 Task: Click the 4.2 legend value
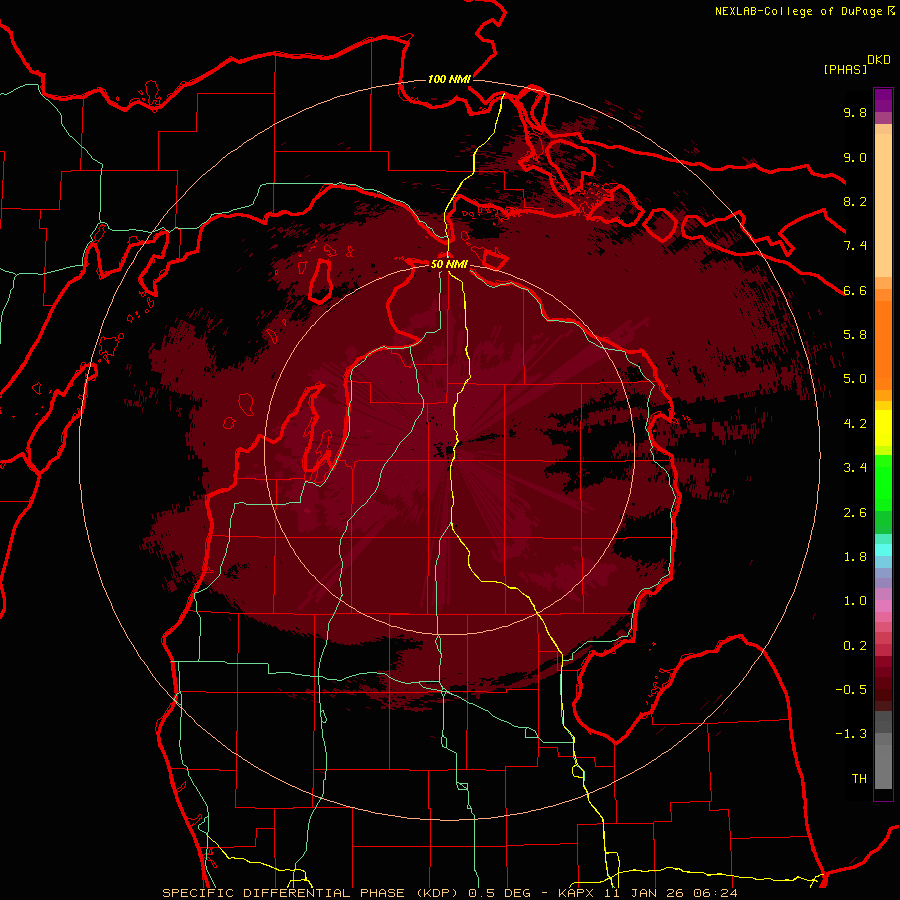pyautogui.click(x=855, y=424)
